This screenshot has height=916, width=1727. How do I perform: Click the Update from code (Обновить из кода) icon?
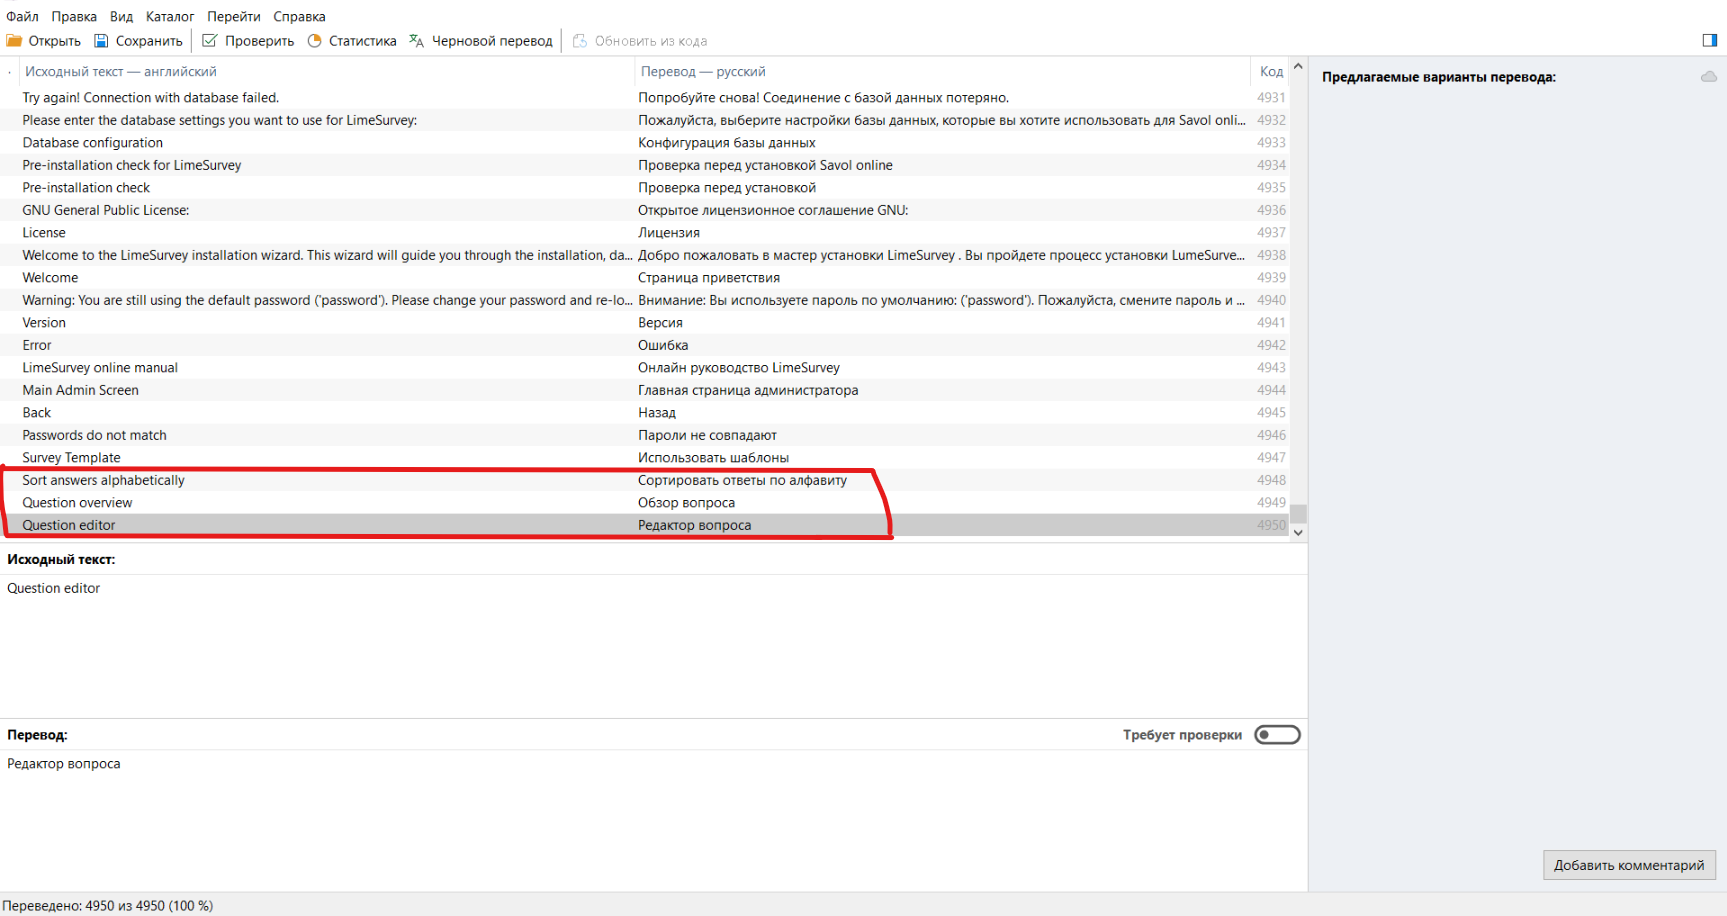580,41
